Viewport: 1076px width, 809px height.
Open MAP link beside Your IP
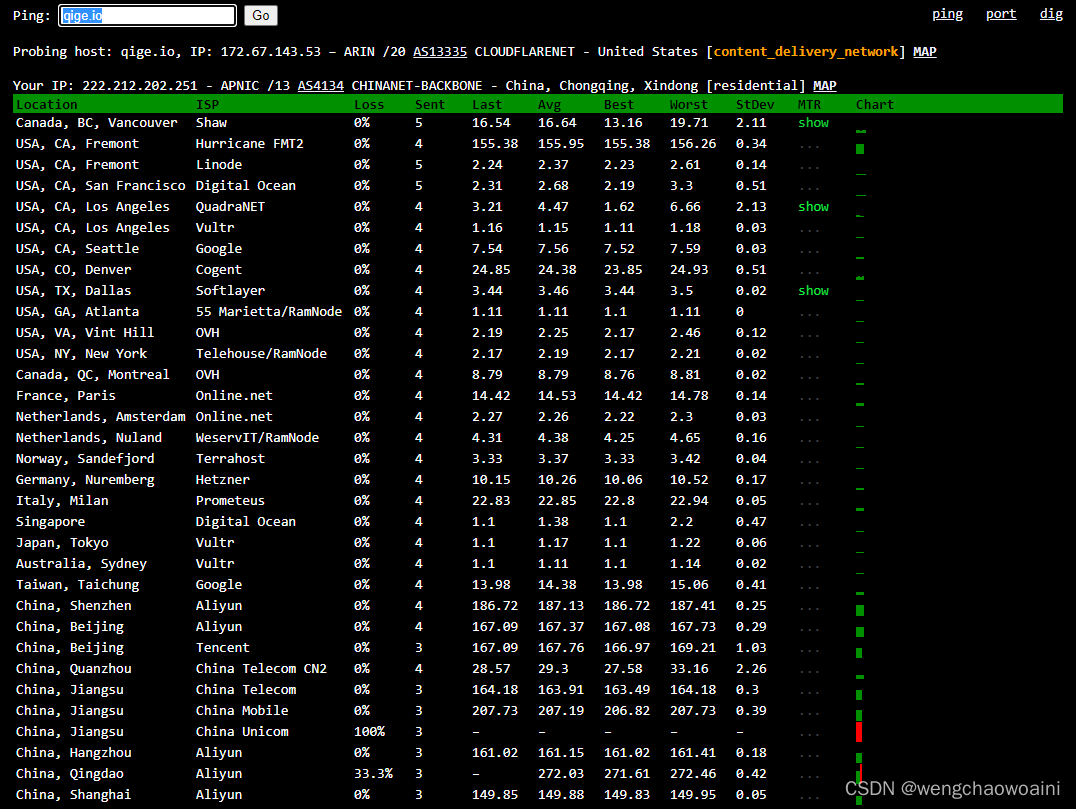[824, 86]
